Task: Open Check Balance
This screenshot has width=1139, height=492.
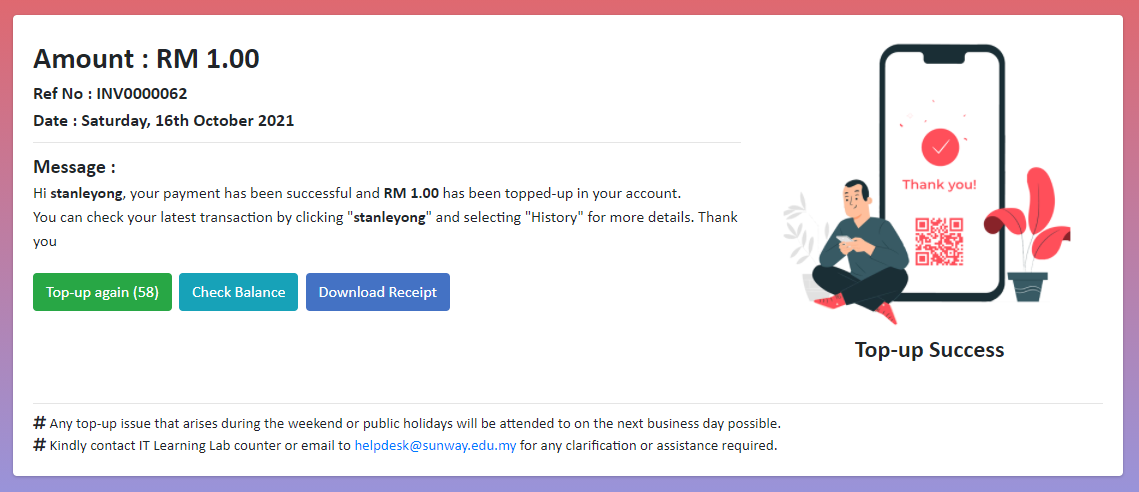Action: 238,292
